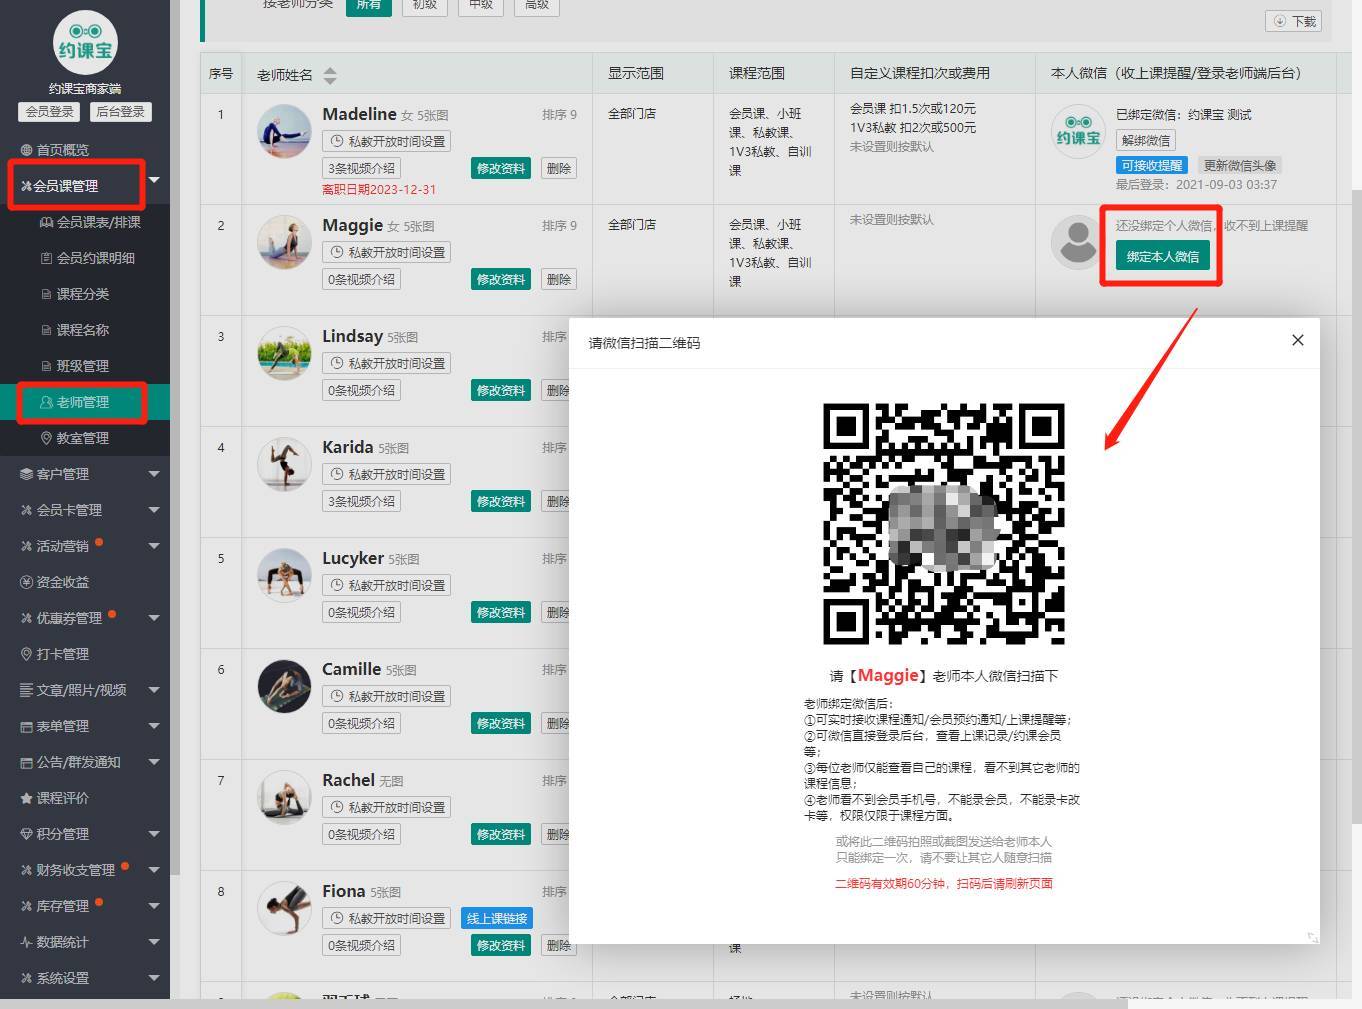Click 修改资料 for Rachel
The width and height of the screenshot is (1362, 1009).
click(500, 834)
